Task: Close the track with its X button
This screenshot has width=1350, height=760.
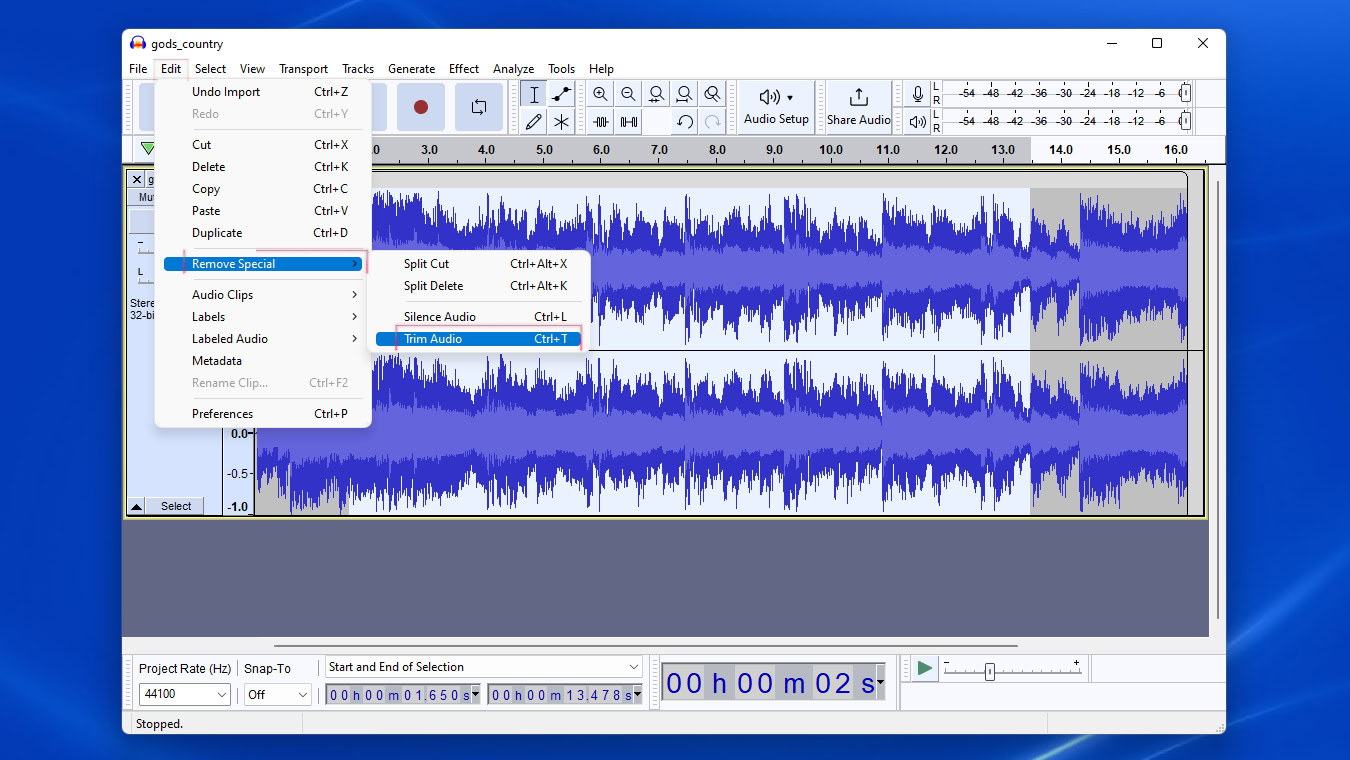Action: coord(137,180)
